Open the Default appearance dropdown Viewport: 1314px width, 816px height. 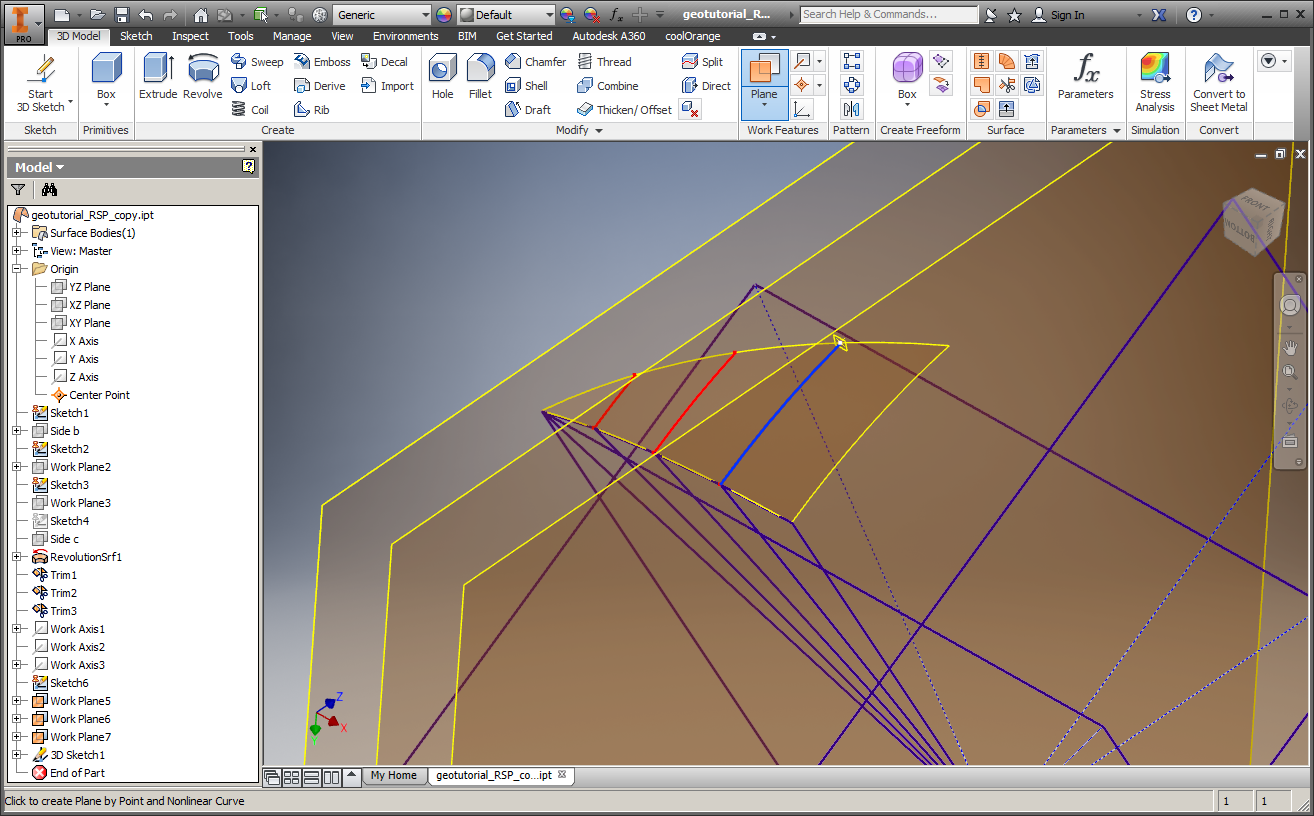(548, 15)
